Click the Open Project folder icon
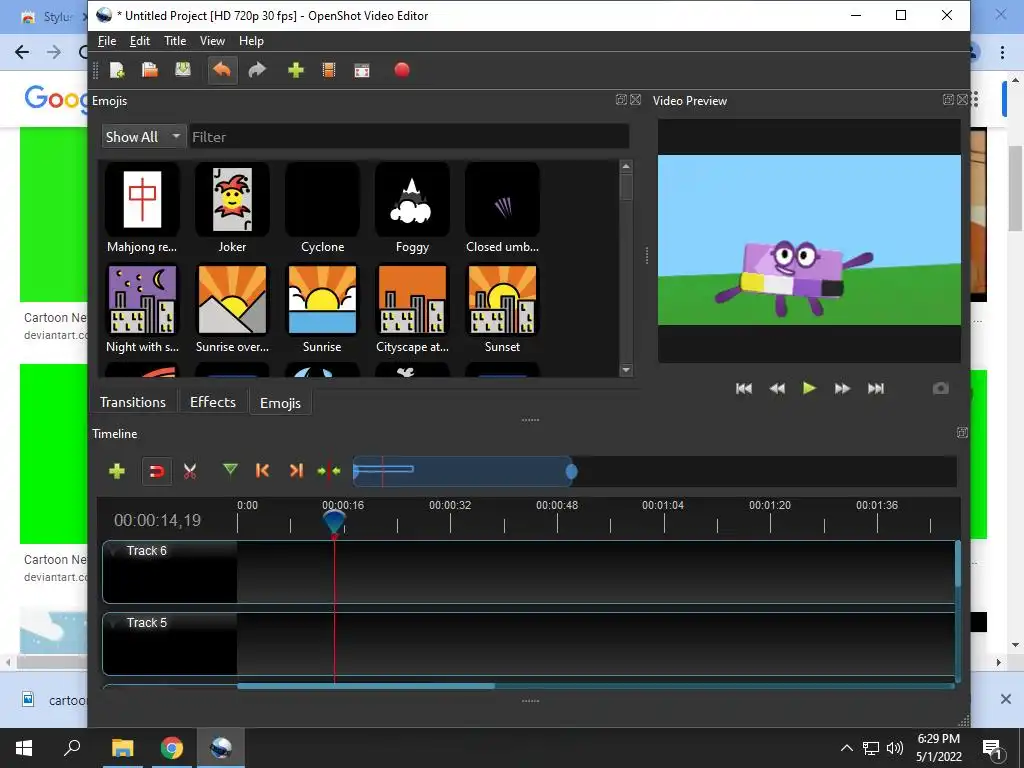The width and height of the screenshot is (1024, 768). [x=150, y=70]
